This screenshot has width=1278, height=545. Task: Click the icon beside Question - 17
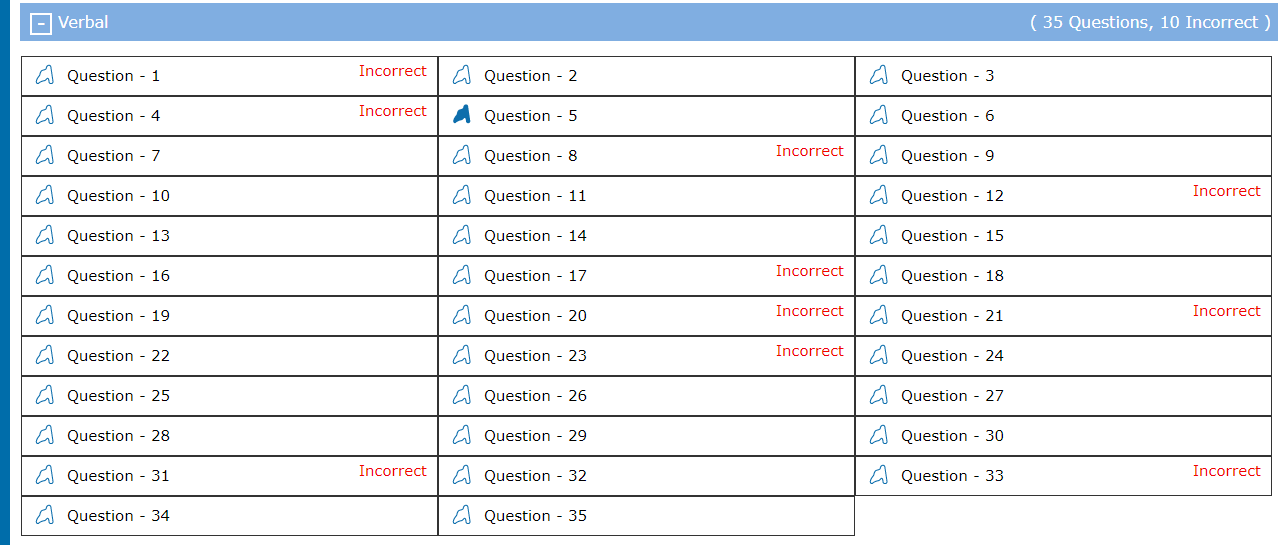(461, 276)
